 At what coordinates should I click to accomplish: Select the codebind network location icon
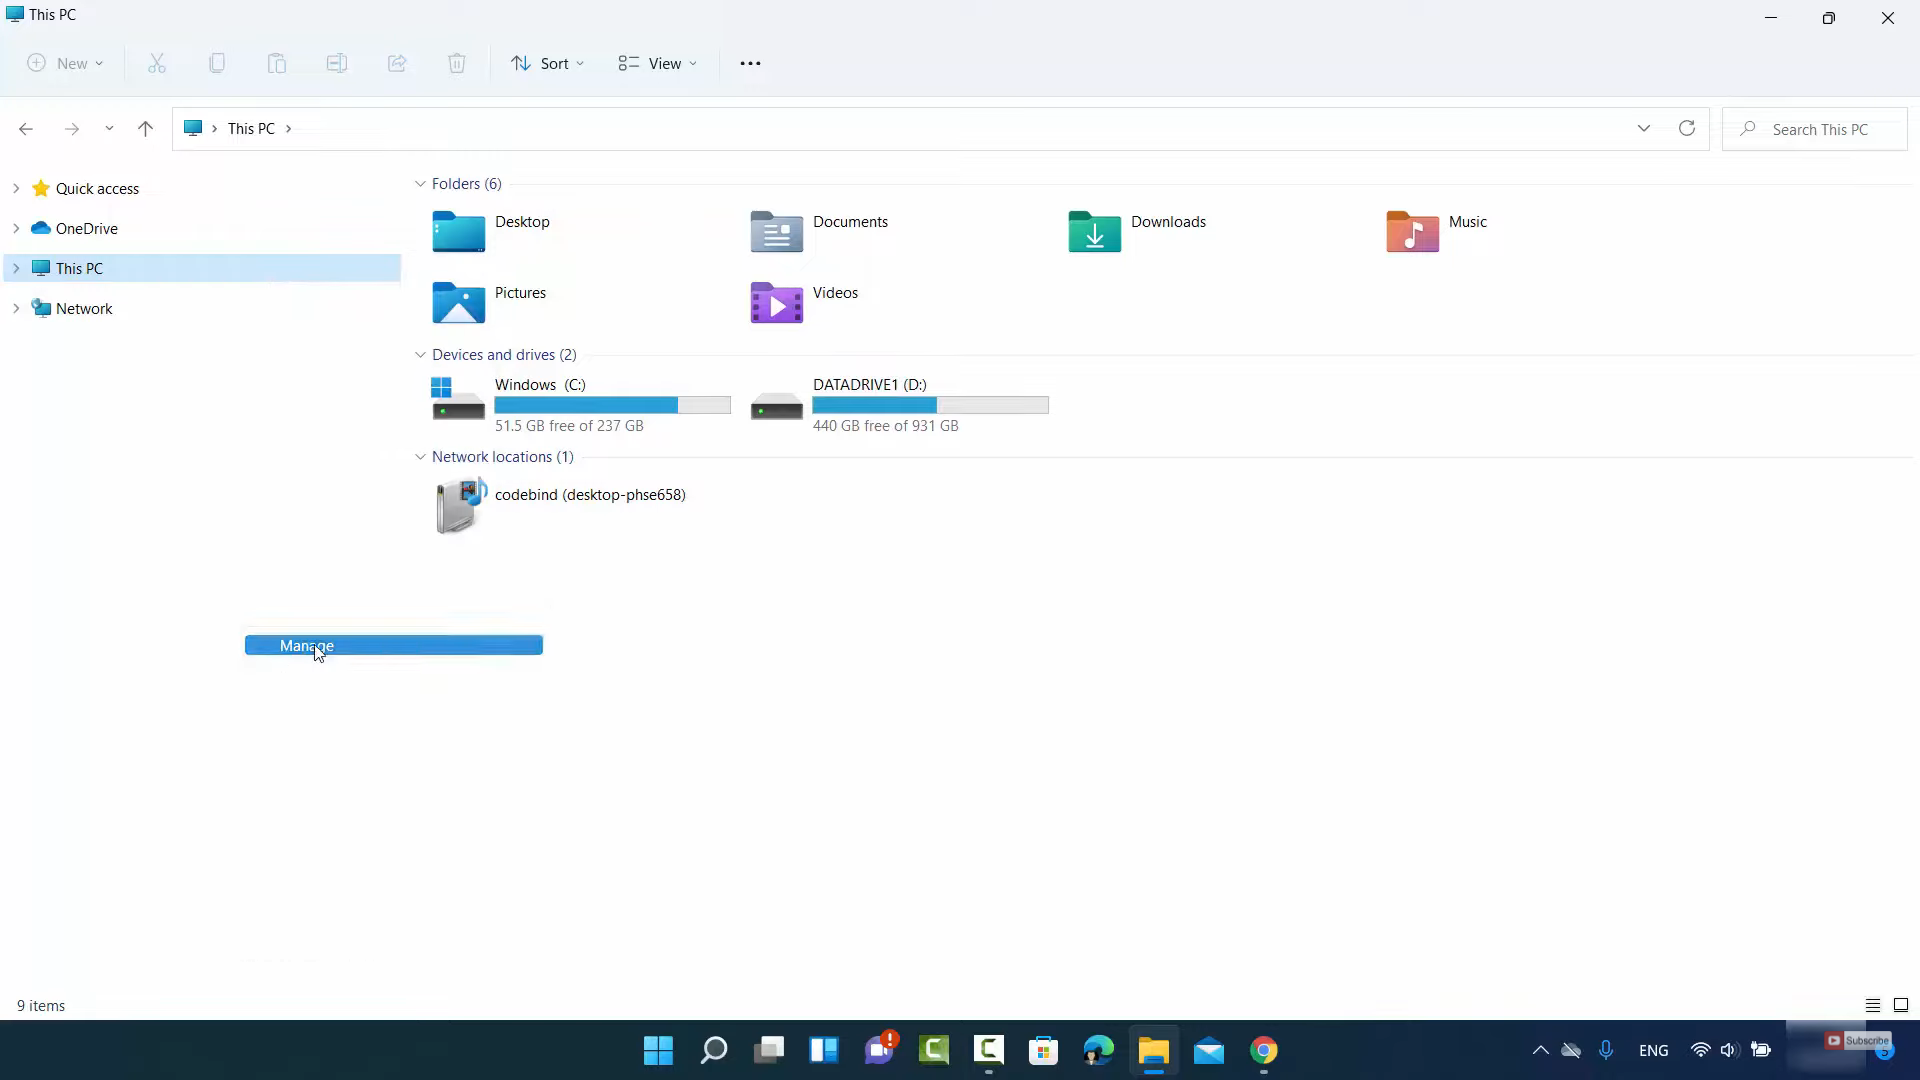click(459, 505)
